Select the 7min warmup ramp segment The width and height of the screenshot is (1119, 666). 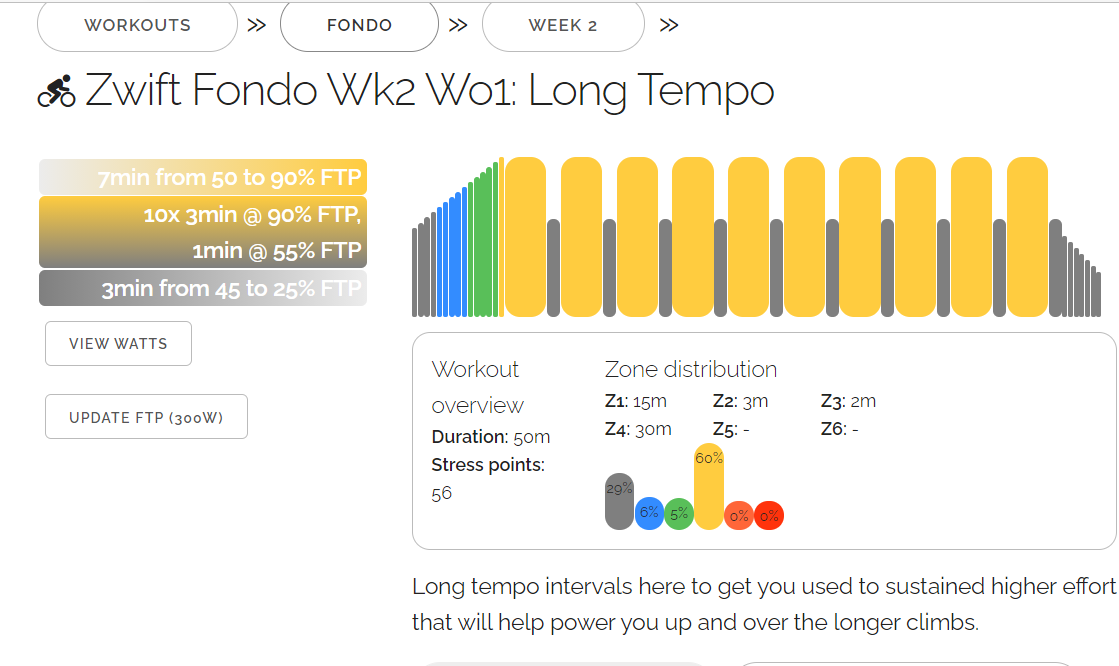tap(203, 177)
